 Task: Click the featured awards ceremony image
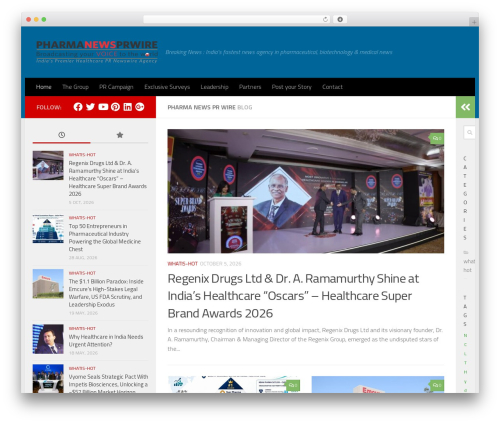tap(306, 191)
